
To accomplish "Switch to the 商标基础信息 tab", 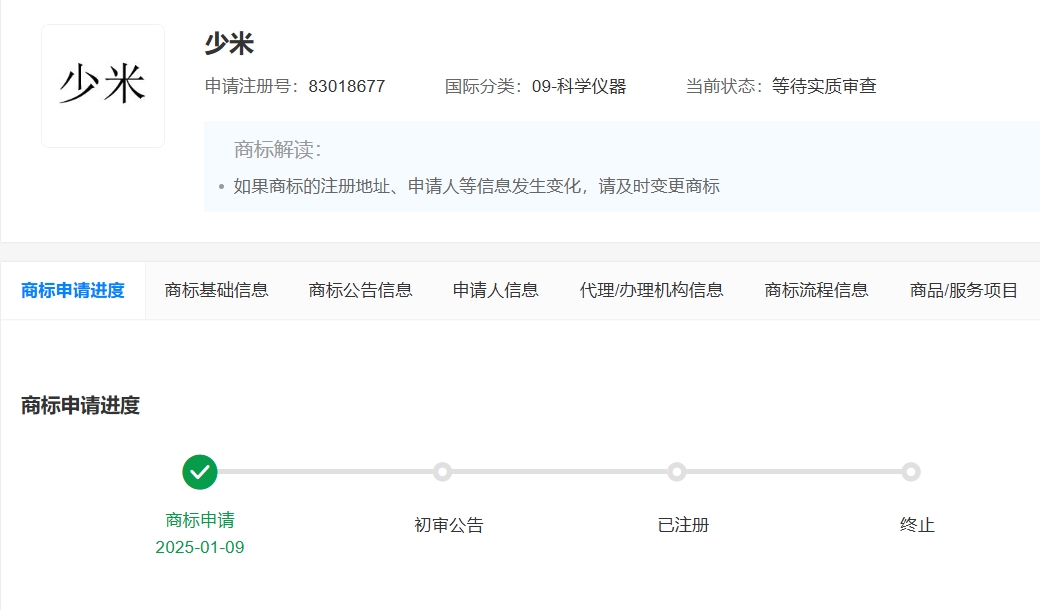I will [x=216, y=290].
